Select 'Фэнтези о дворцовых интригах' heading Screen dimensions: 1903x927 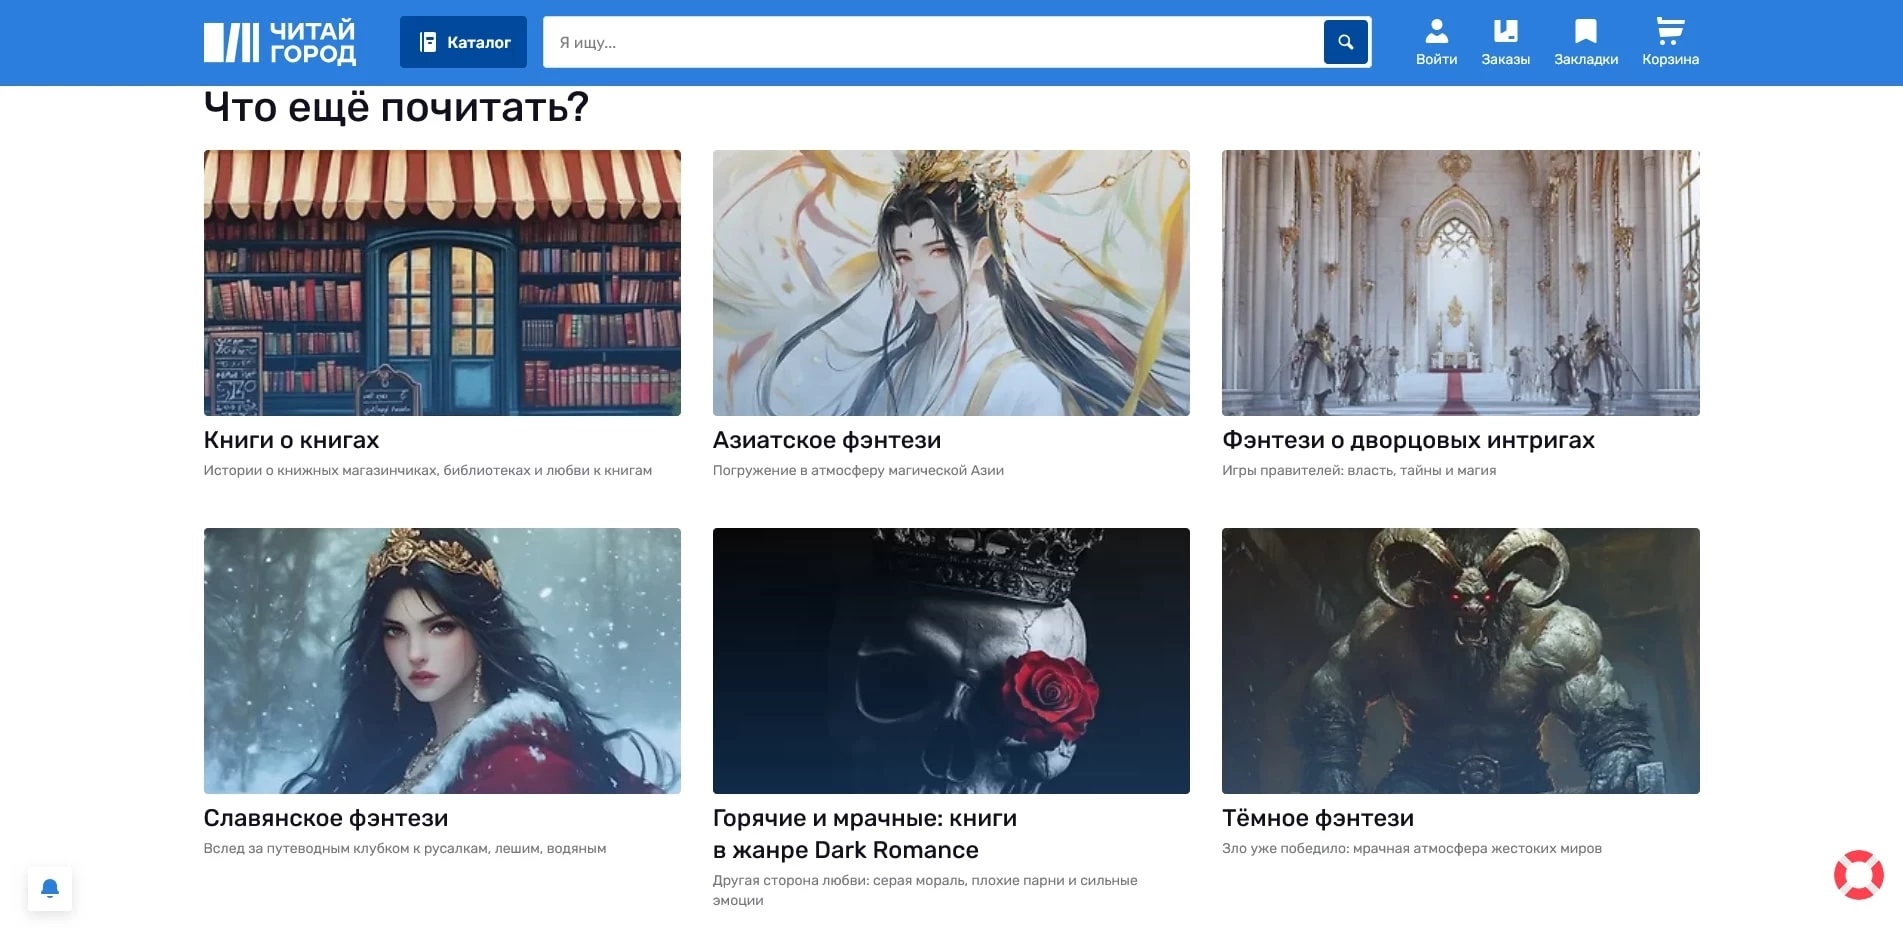click(1407, 440)
